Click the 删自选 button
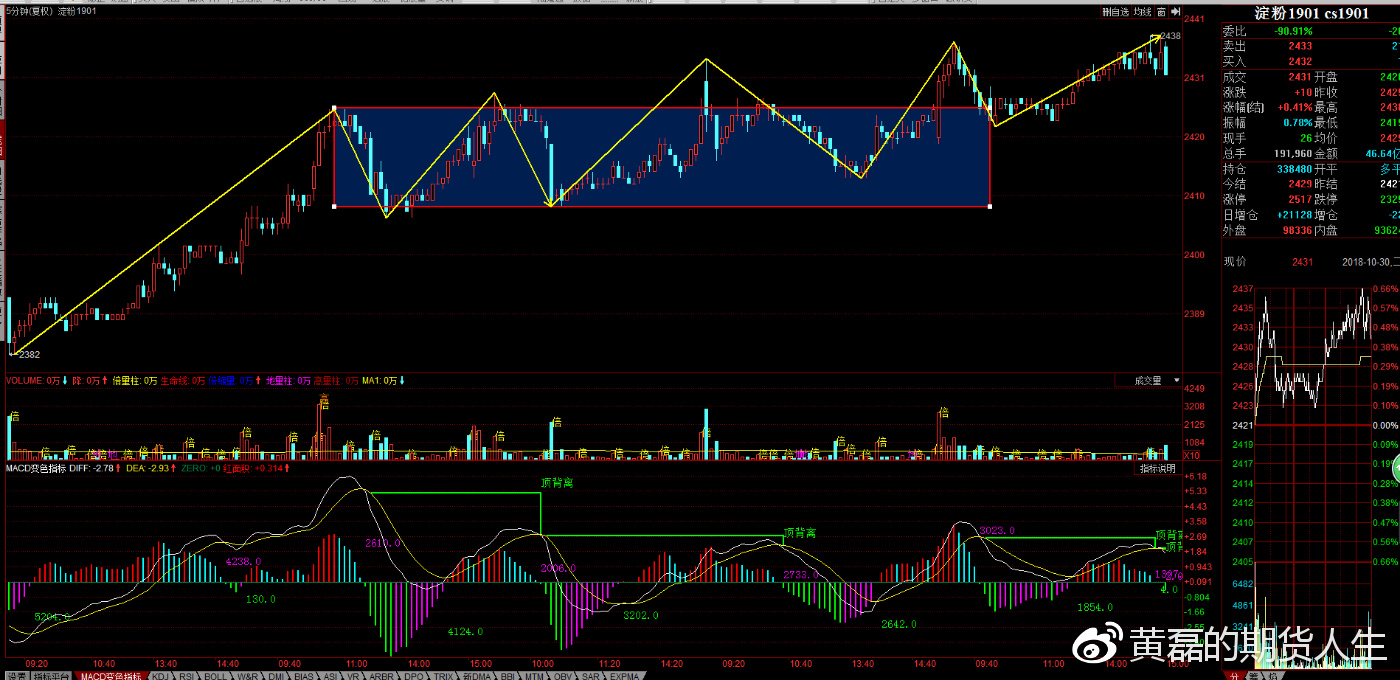 pos(1115,12)
